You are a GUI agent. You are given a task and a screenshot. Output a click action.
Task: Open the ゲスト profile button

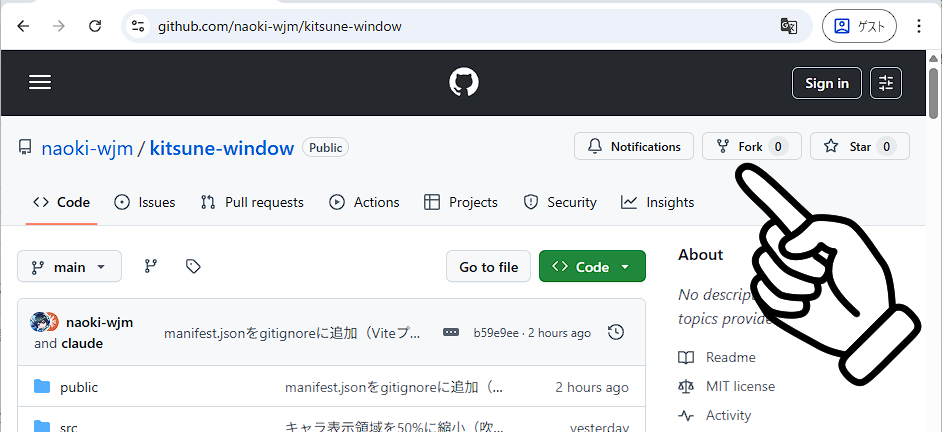pos(859,26)
